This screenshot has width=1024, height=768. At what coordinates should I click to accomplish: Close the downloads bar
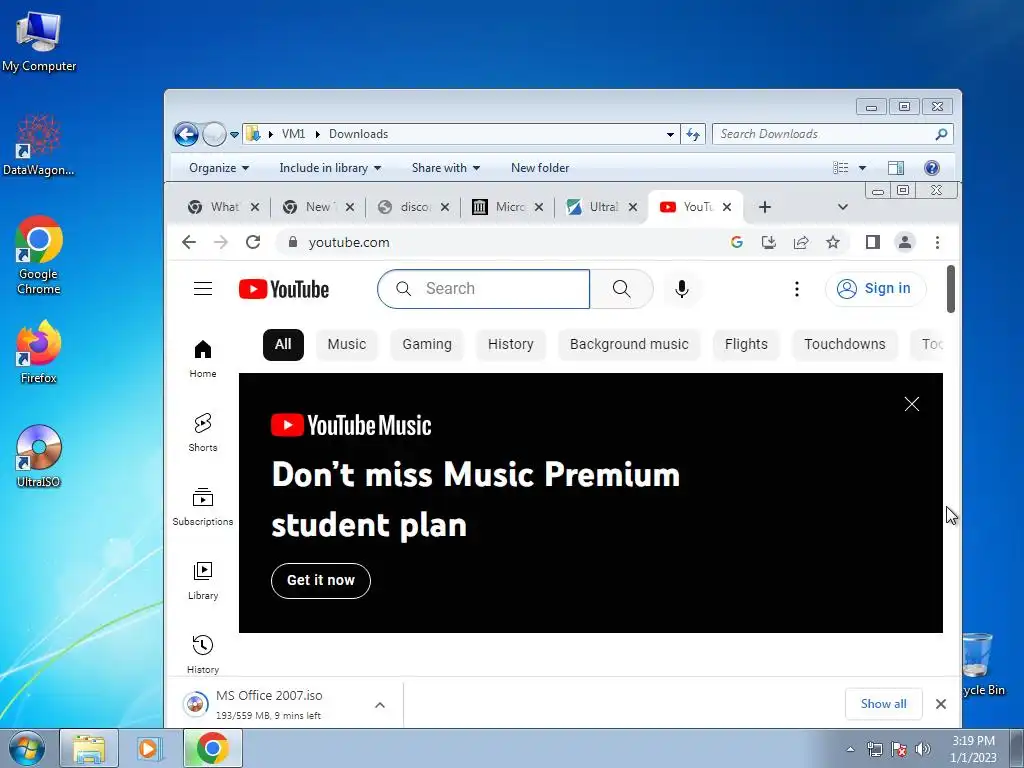pyautogui.click(x=940, y=704)
